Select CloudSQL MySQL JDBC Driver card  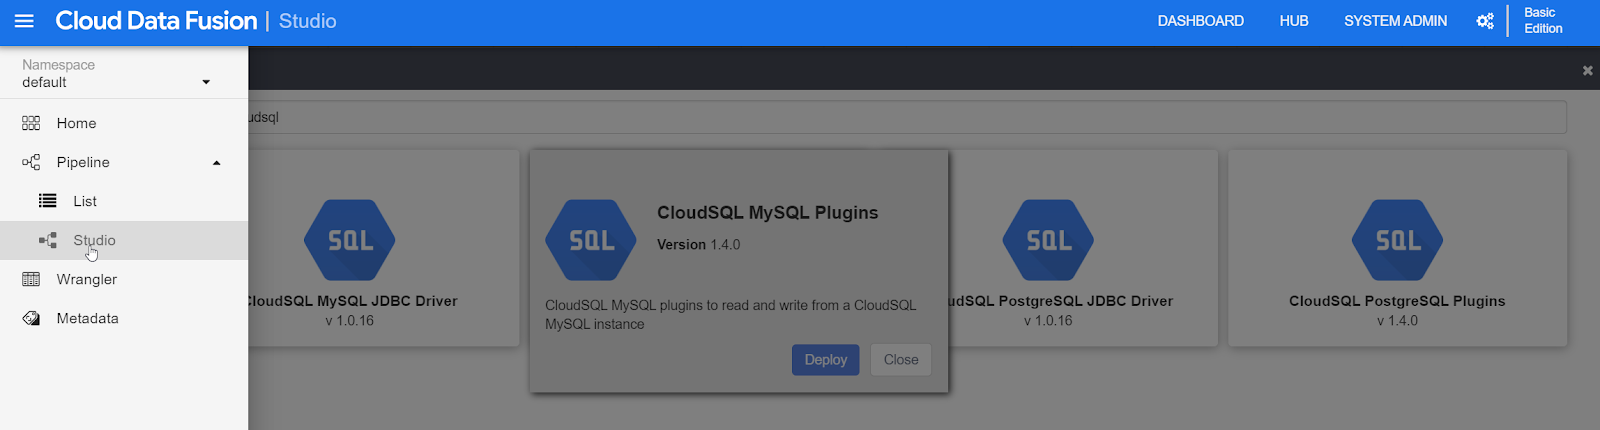tap(384, 249)
